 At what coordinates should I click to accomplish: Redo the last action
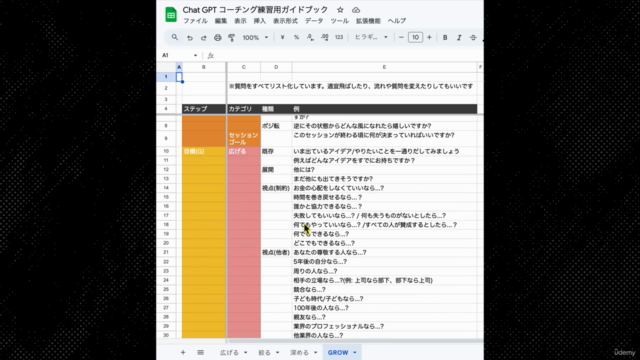[x=203, y=38]
